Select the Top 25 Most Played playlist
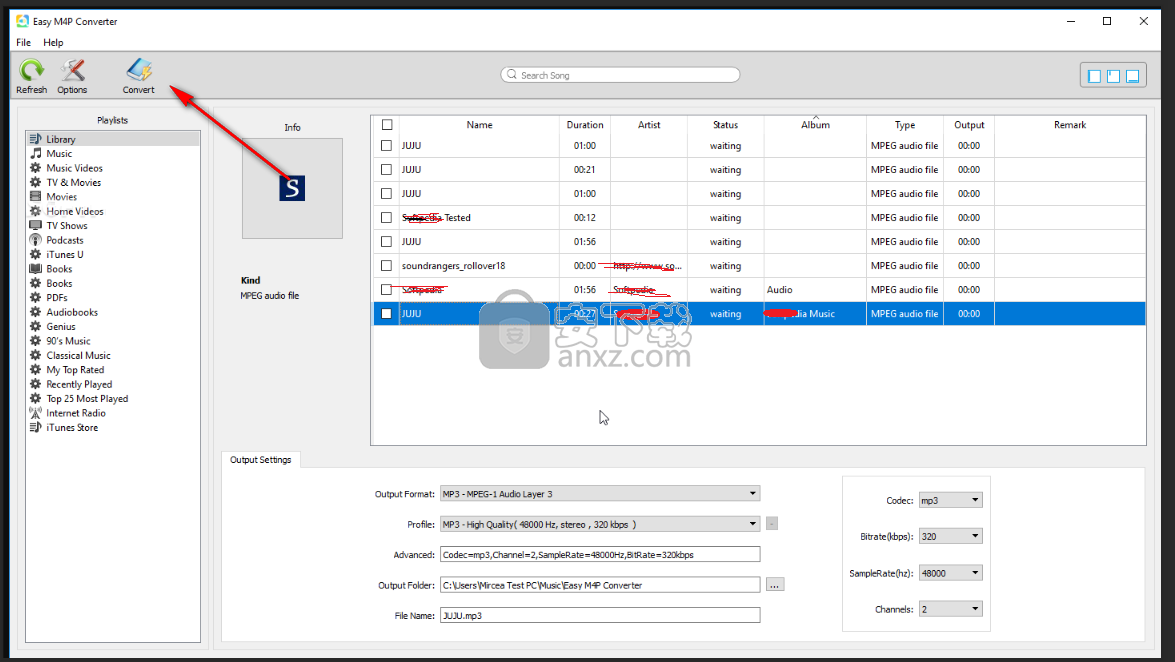This screenshot has width=1175, height=662. pos(87,398)
